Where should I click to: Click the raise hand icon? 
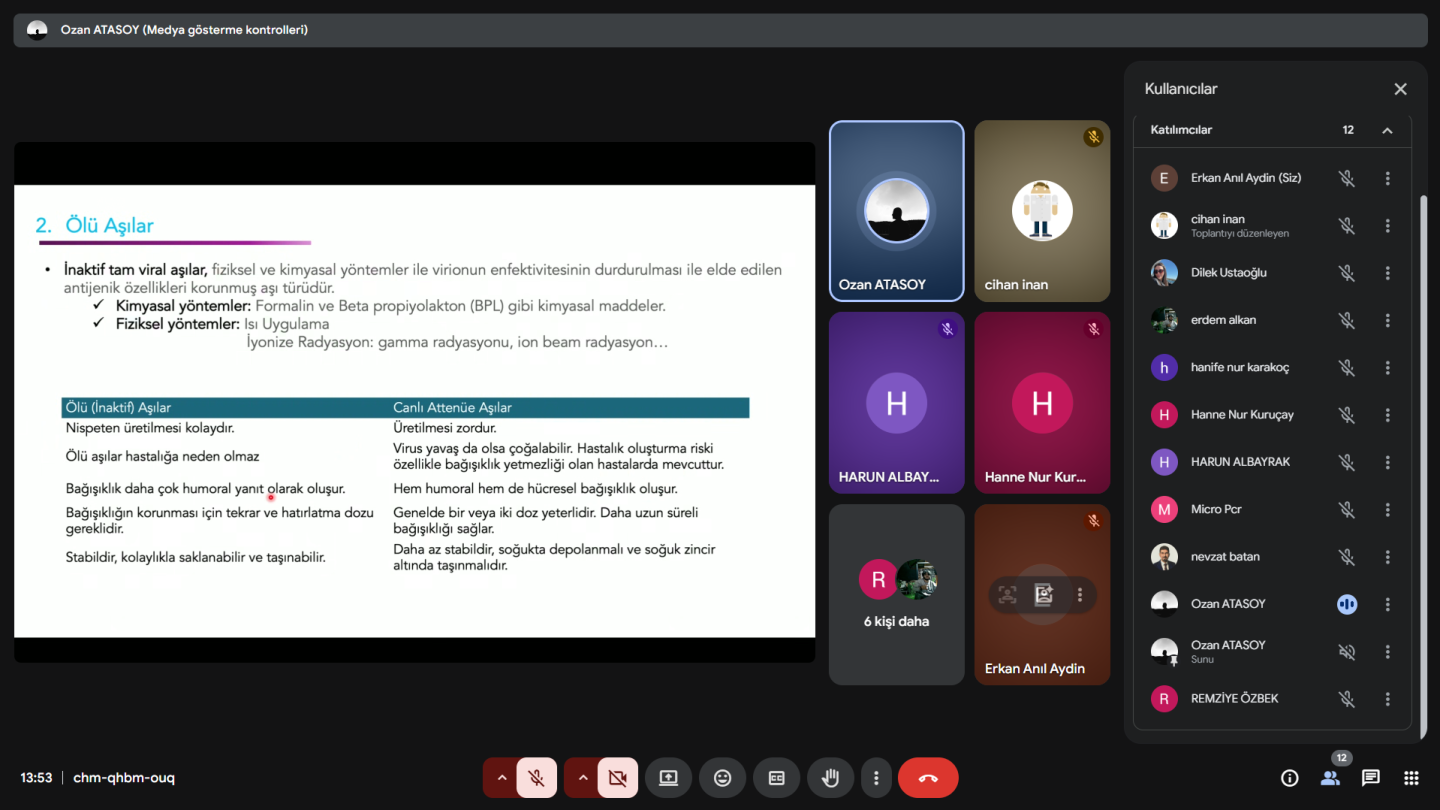(830, 778)
